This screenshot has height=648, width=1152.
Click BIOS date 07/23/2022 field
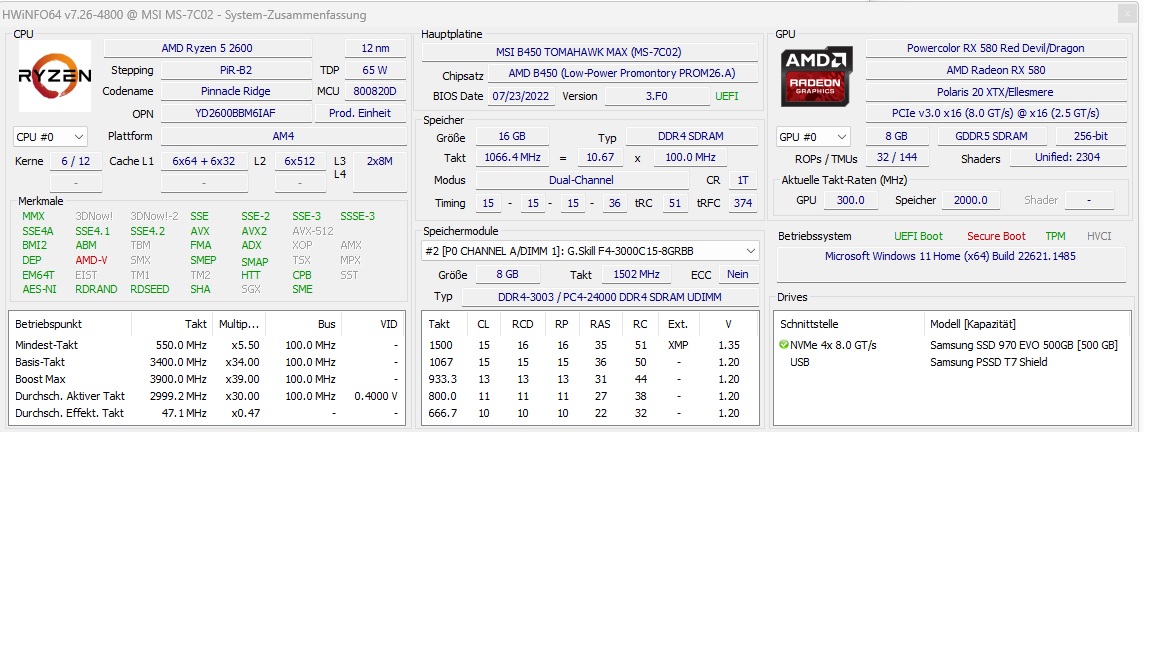coord(521,96)
